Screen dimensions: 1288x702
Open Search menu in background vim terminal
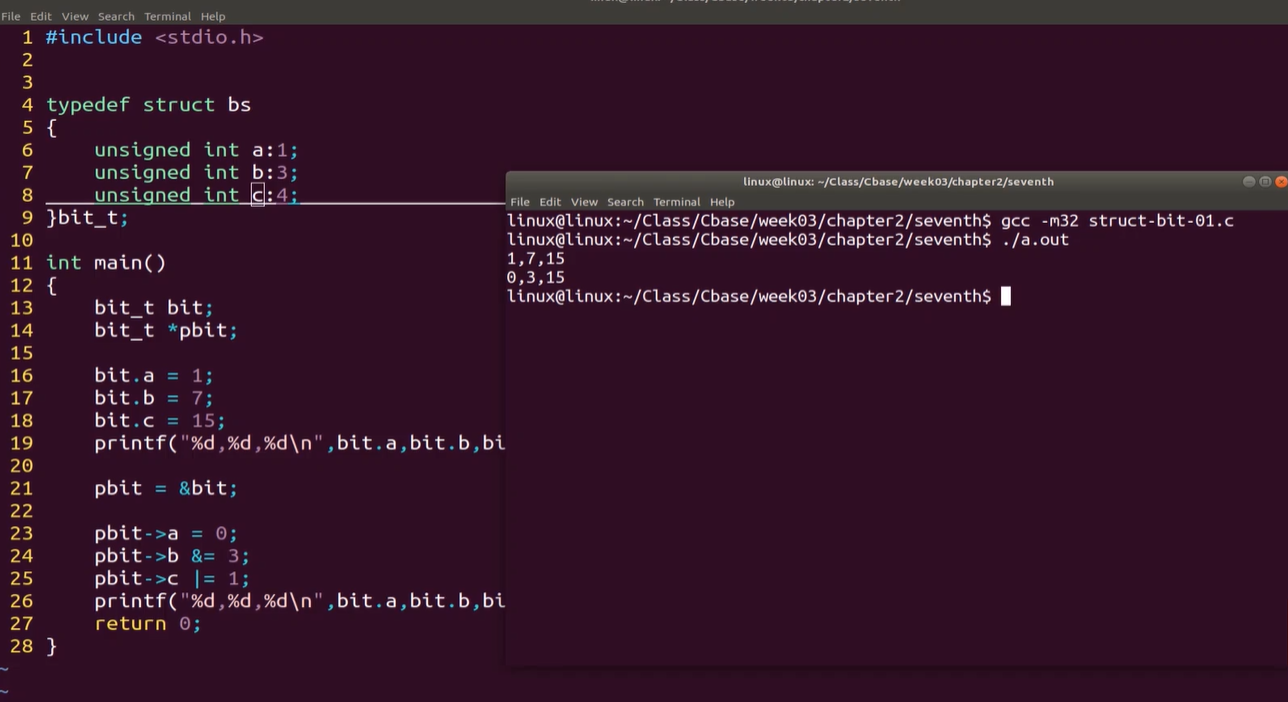coord(116,16)
